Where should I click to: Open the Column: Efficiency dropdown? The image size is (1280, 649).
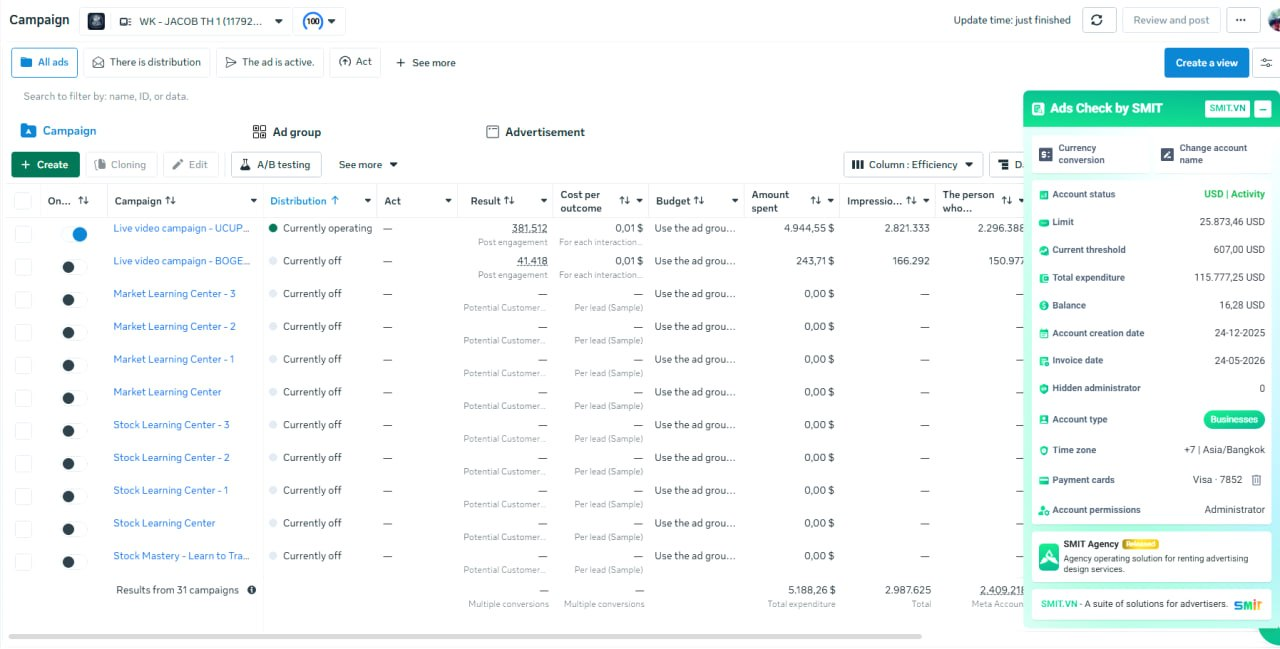[x=913, y=165]
